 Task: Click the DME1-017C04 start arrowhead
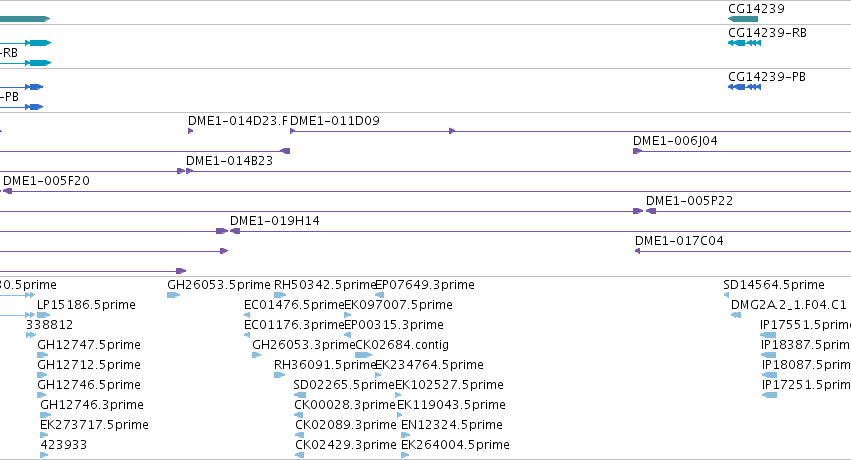tap(638, 251)
